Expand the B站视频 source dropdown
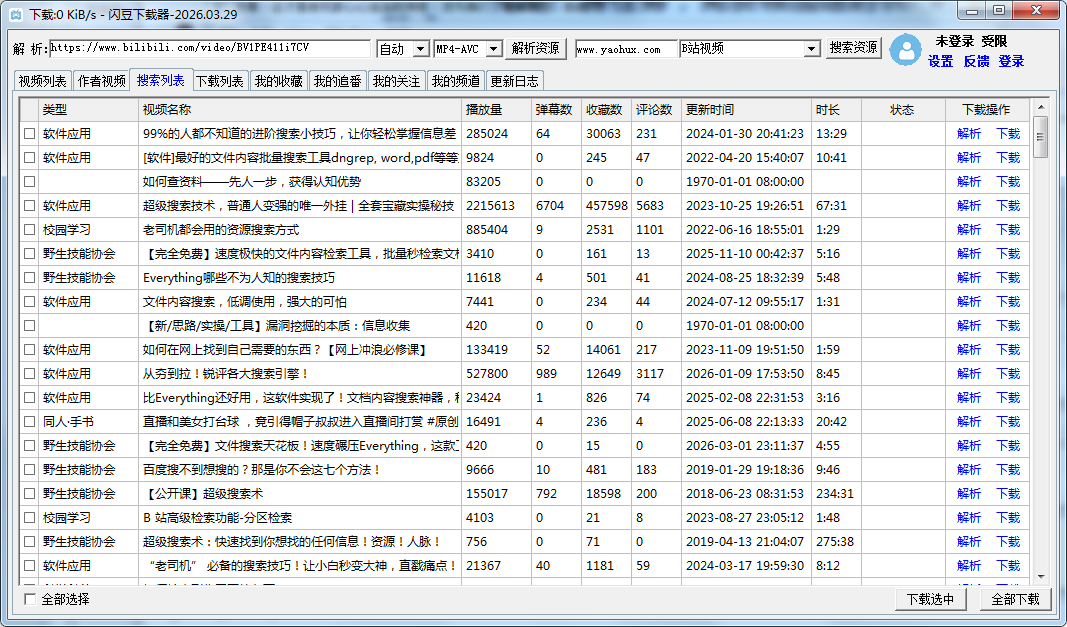Viewport: 1067px width, 627px height. pyautogui.click(x=811, y=49)
